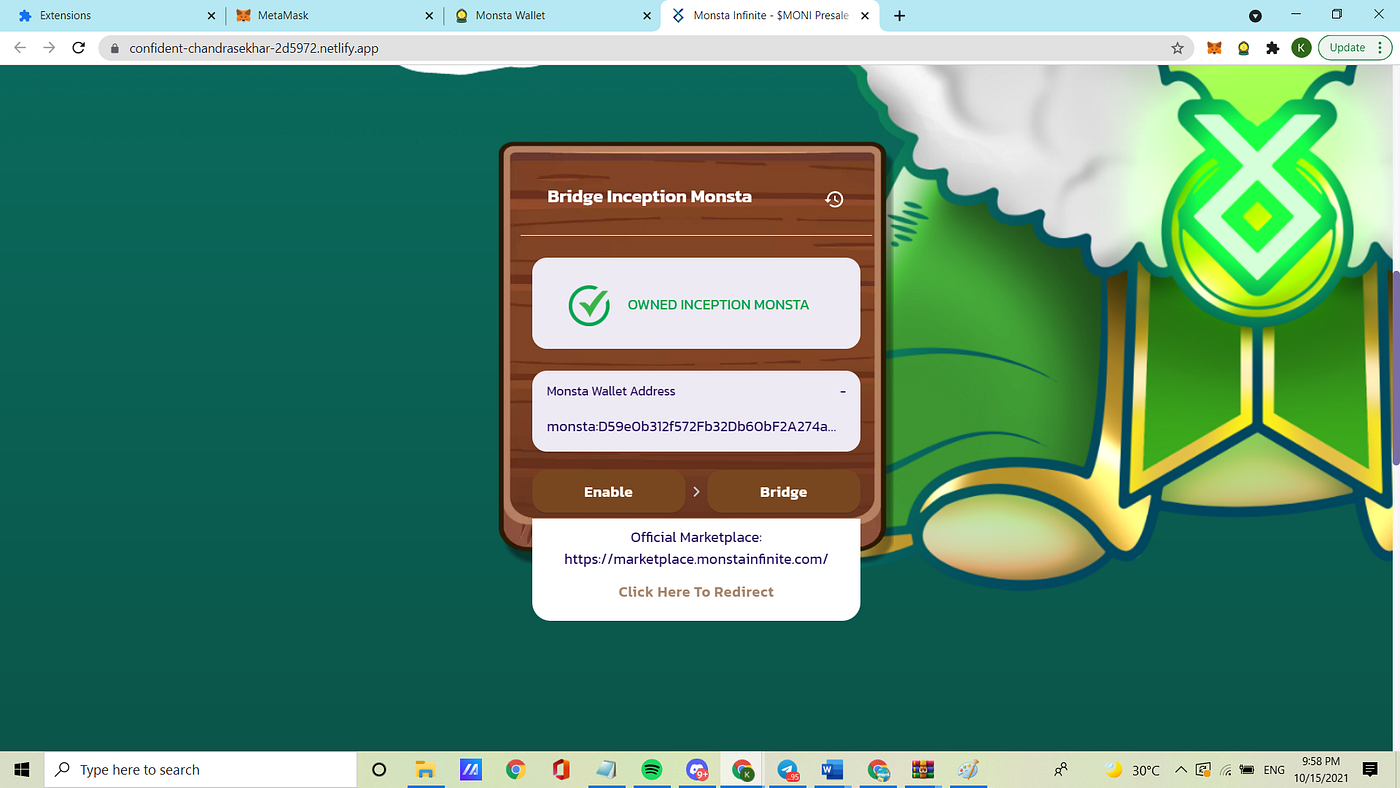1400x788 pixels.
Task: Open a new browser tab
Action: (x=899, y=16)
